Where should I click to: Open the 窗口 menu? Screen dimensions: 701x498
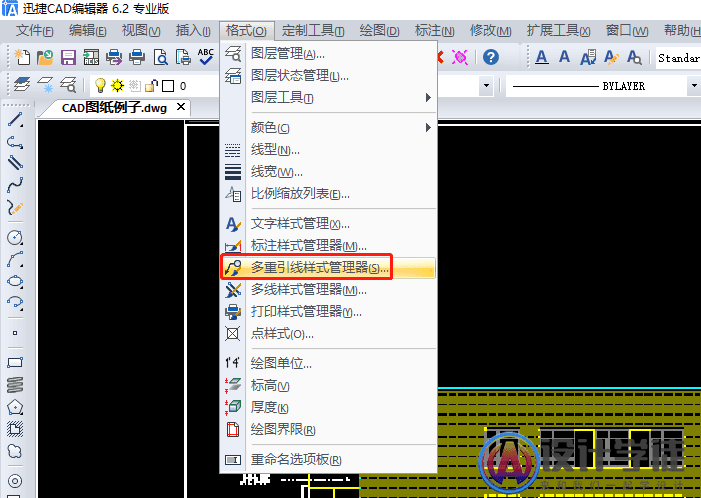tap(627, 31)
